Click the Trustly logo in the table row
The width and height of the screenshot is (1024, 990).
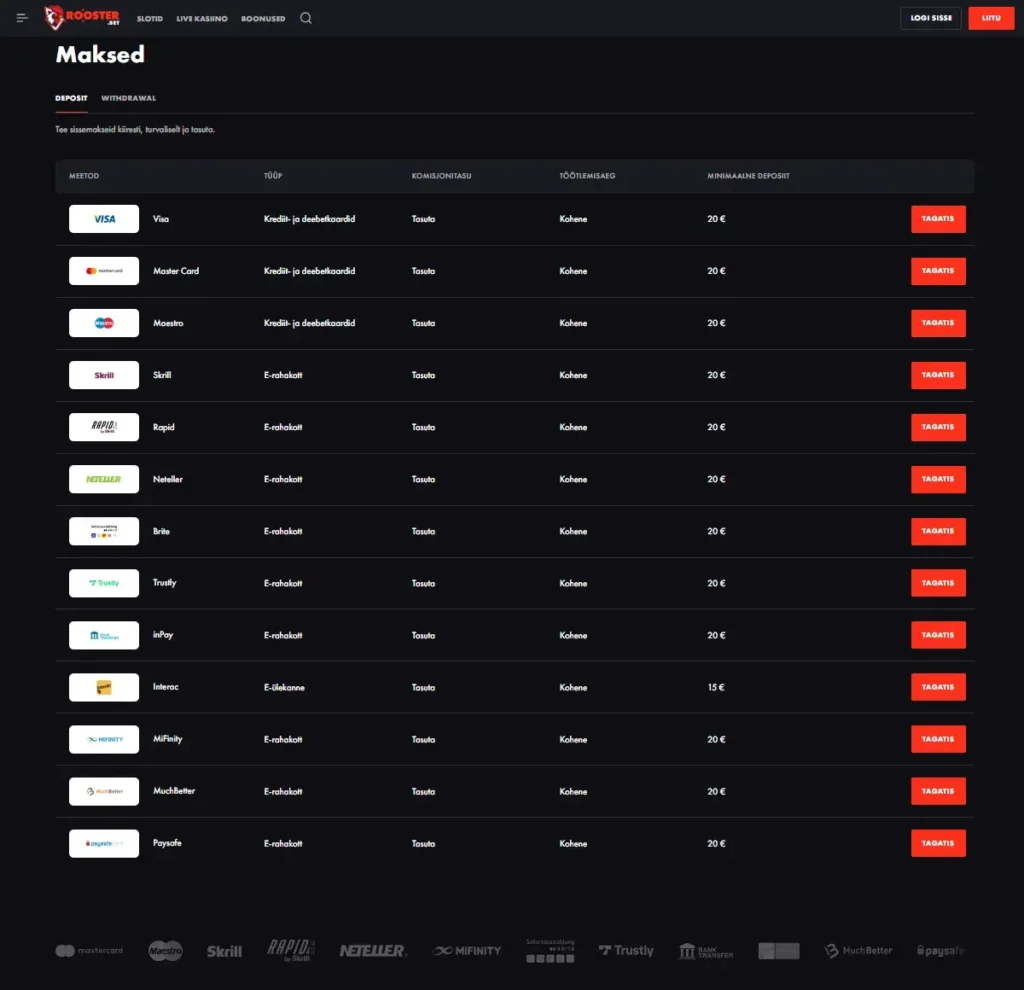point(104,583)
